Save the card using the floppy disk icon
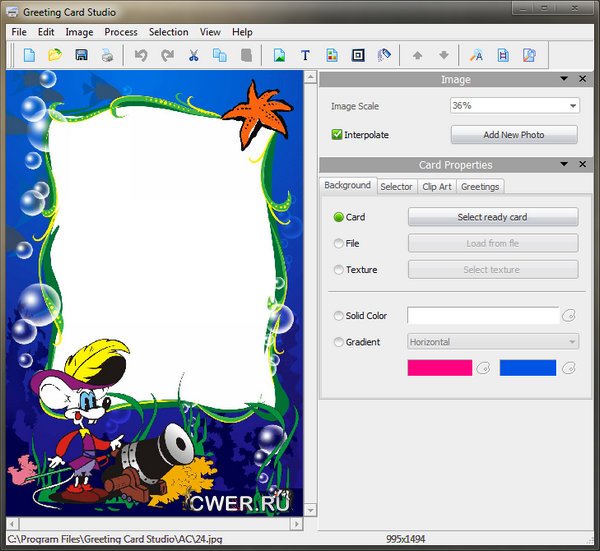Screen dimensions: 600x551 pos(81,55)
